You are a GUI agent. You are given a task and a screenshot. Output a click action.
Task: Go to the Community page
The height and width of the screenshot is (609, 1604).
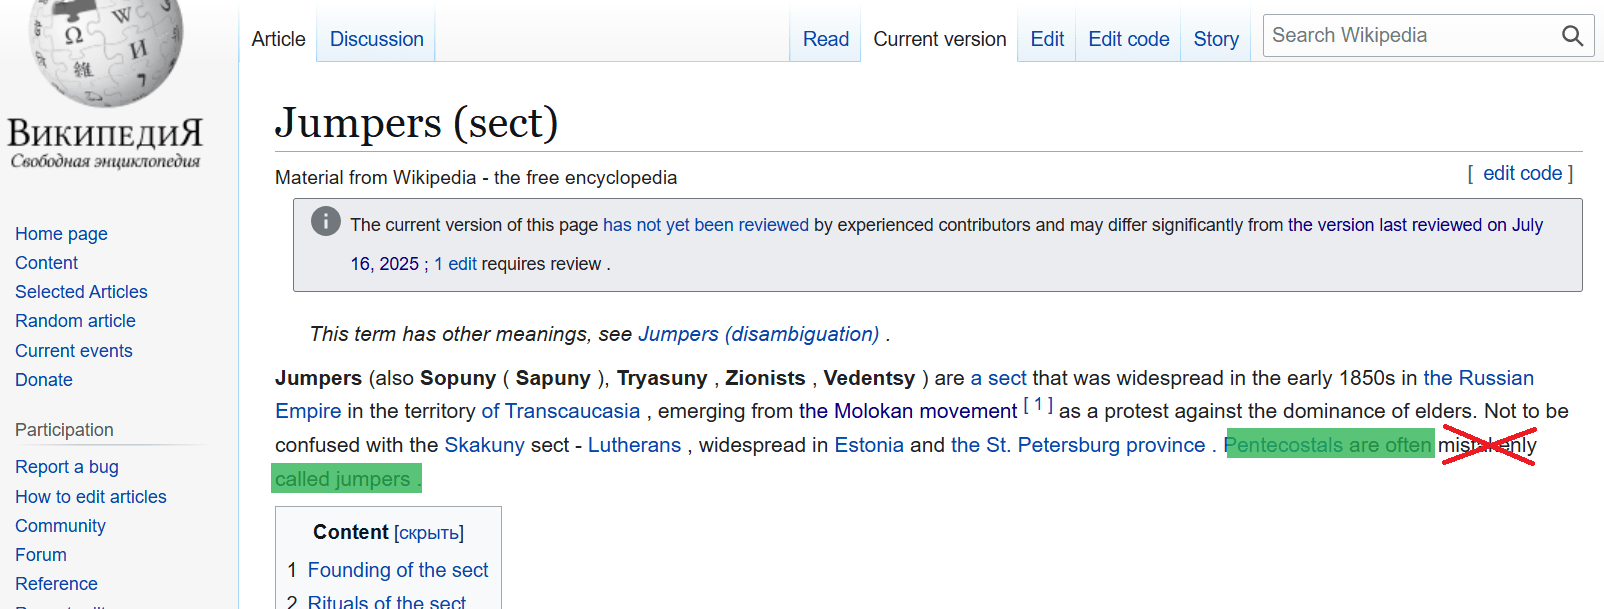pos(60,525)
